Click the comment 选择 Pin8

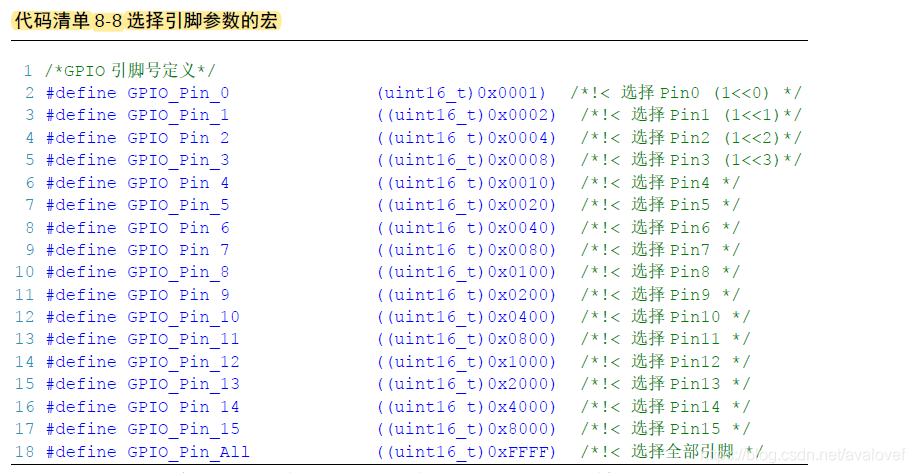pos(670,272)
